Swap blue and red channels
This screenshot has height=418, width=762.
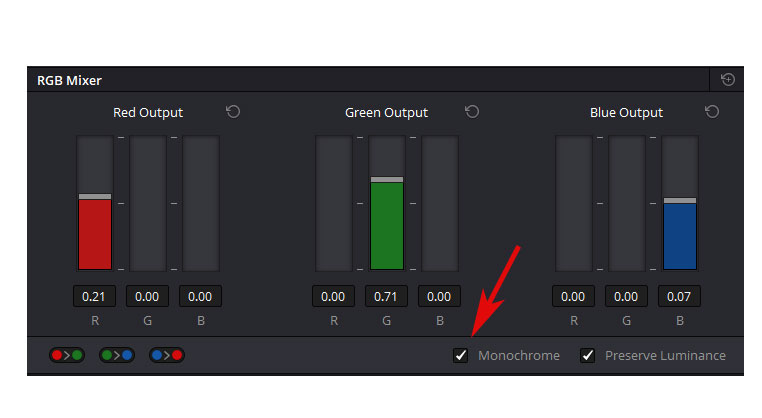click(x=167, y=355)
